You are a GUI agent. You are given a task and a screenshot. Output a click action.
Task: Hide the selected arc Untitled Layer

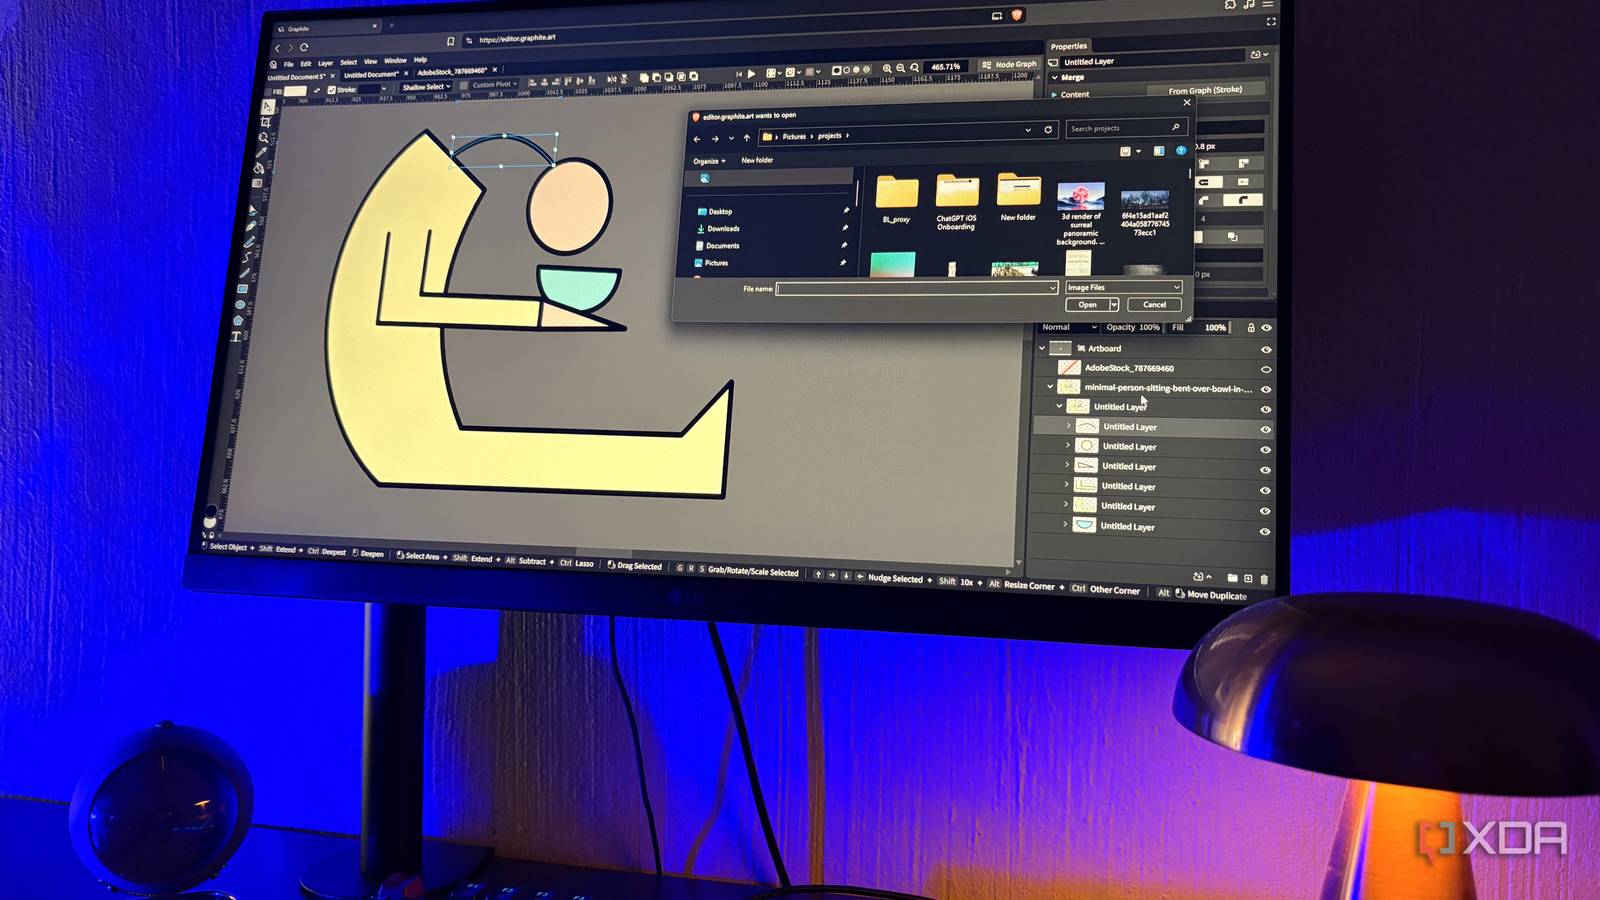(x=1266, y=429)
